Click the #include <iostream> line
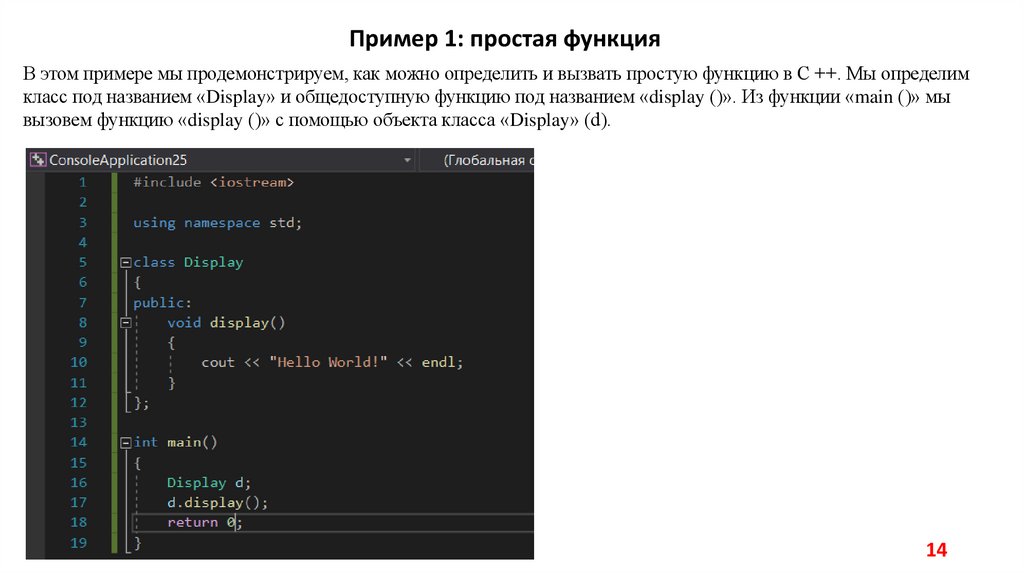Screen dimensions: 1024x574 (x=214, y=182)
